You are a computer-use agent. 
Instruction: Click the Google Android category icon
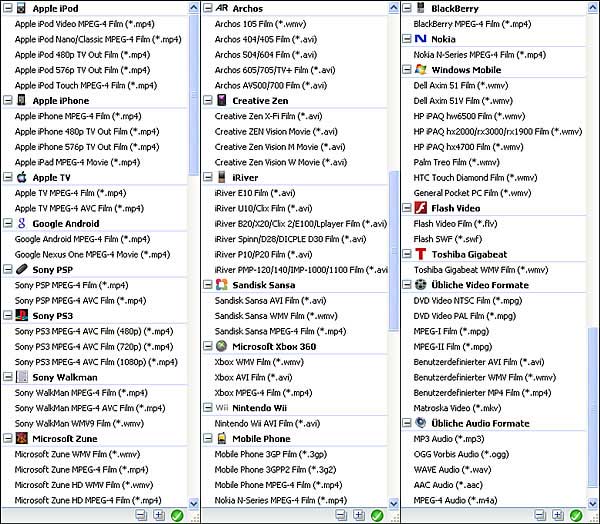(21, 223)
